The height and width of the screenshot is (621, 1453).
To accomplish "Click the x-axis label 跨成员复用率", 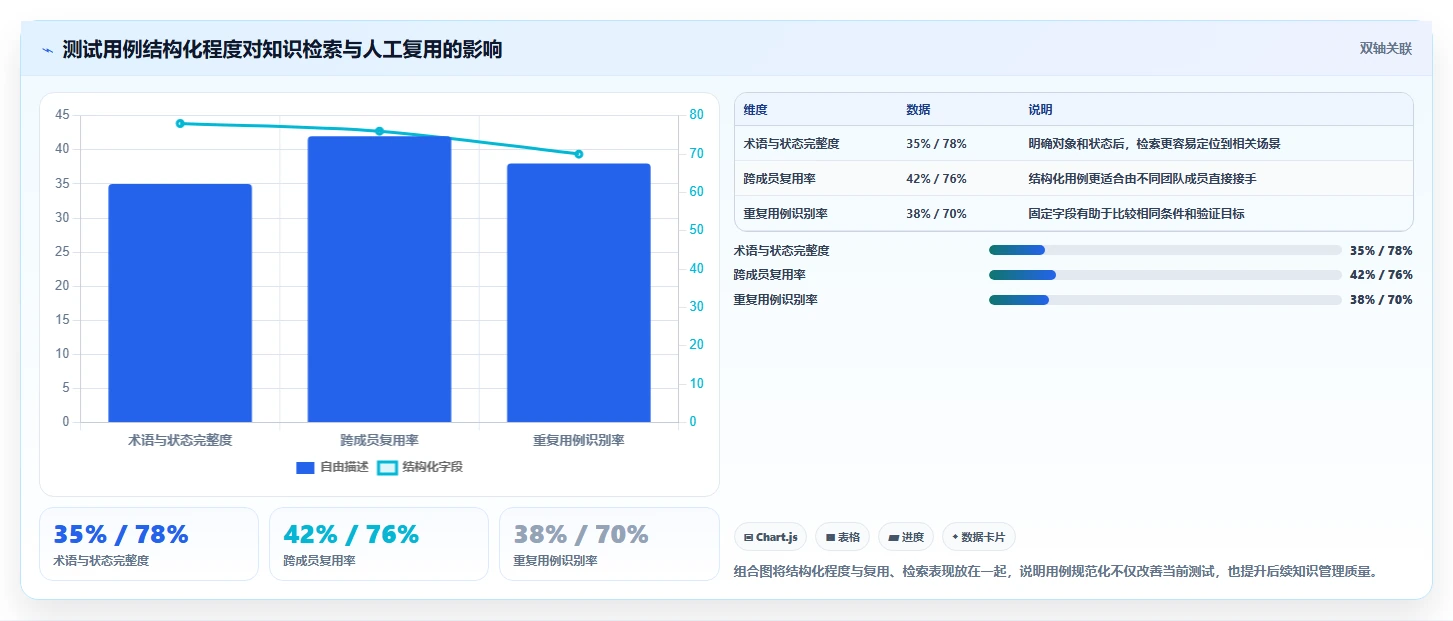I will (379, 440).
